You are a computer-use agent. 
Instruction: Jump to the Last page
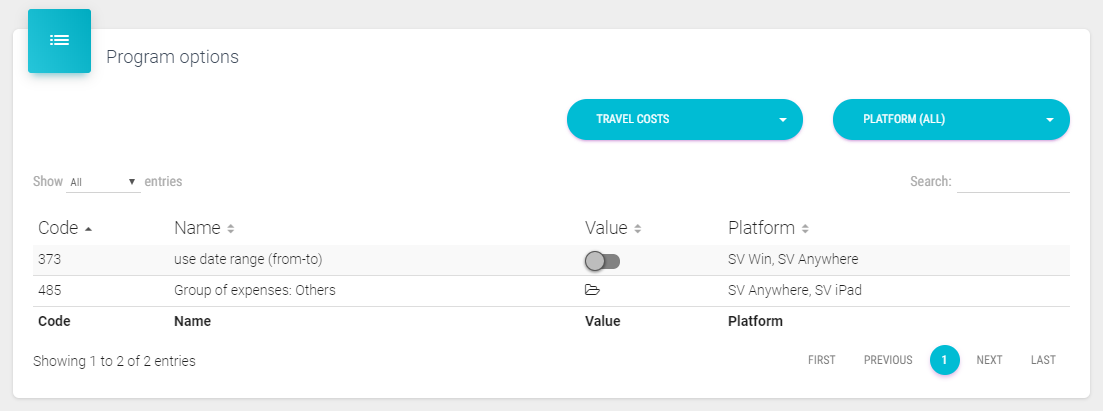[x=1043, y=360]
